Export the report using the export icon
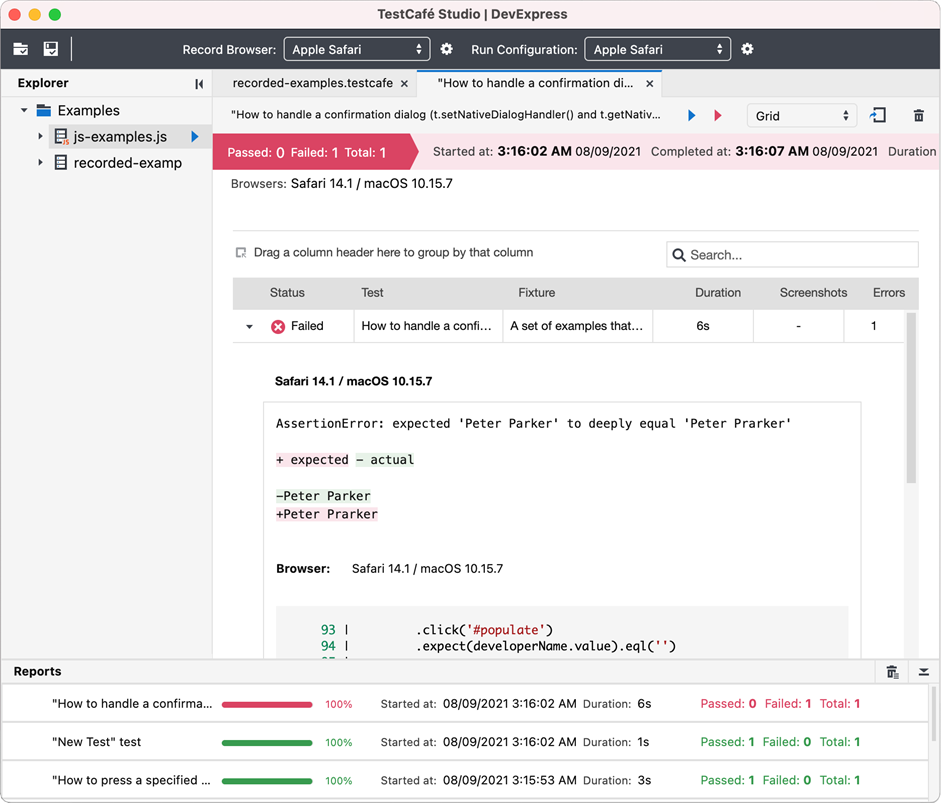Screen dimensions: 941x803 pos(877,115)
